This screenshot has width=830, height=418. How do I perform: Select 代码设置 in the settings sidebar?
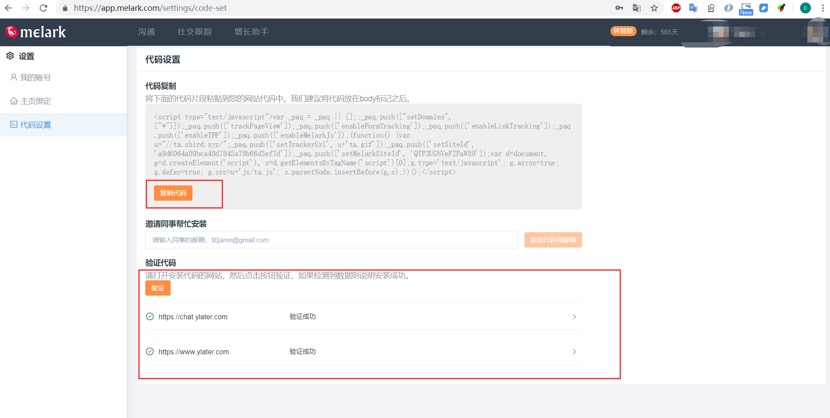click(x=63, y=125)
